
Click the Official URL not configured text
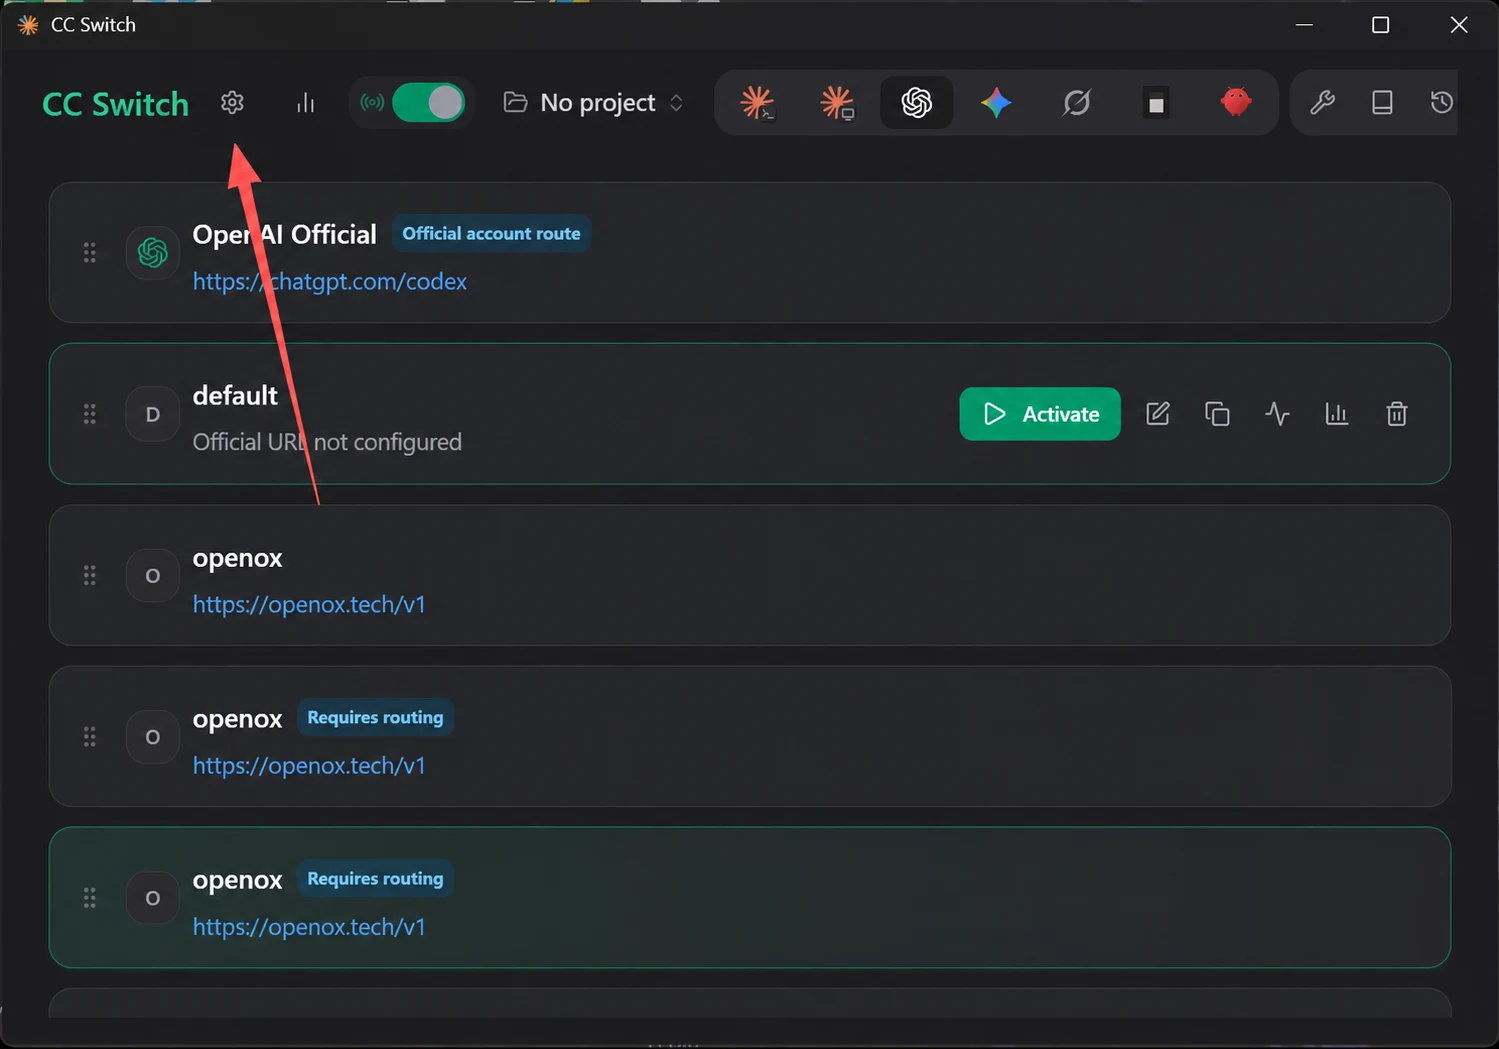pos(327,442)
